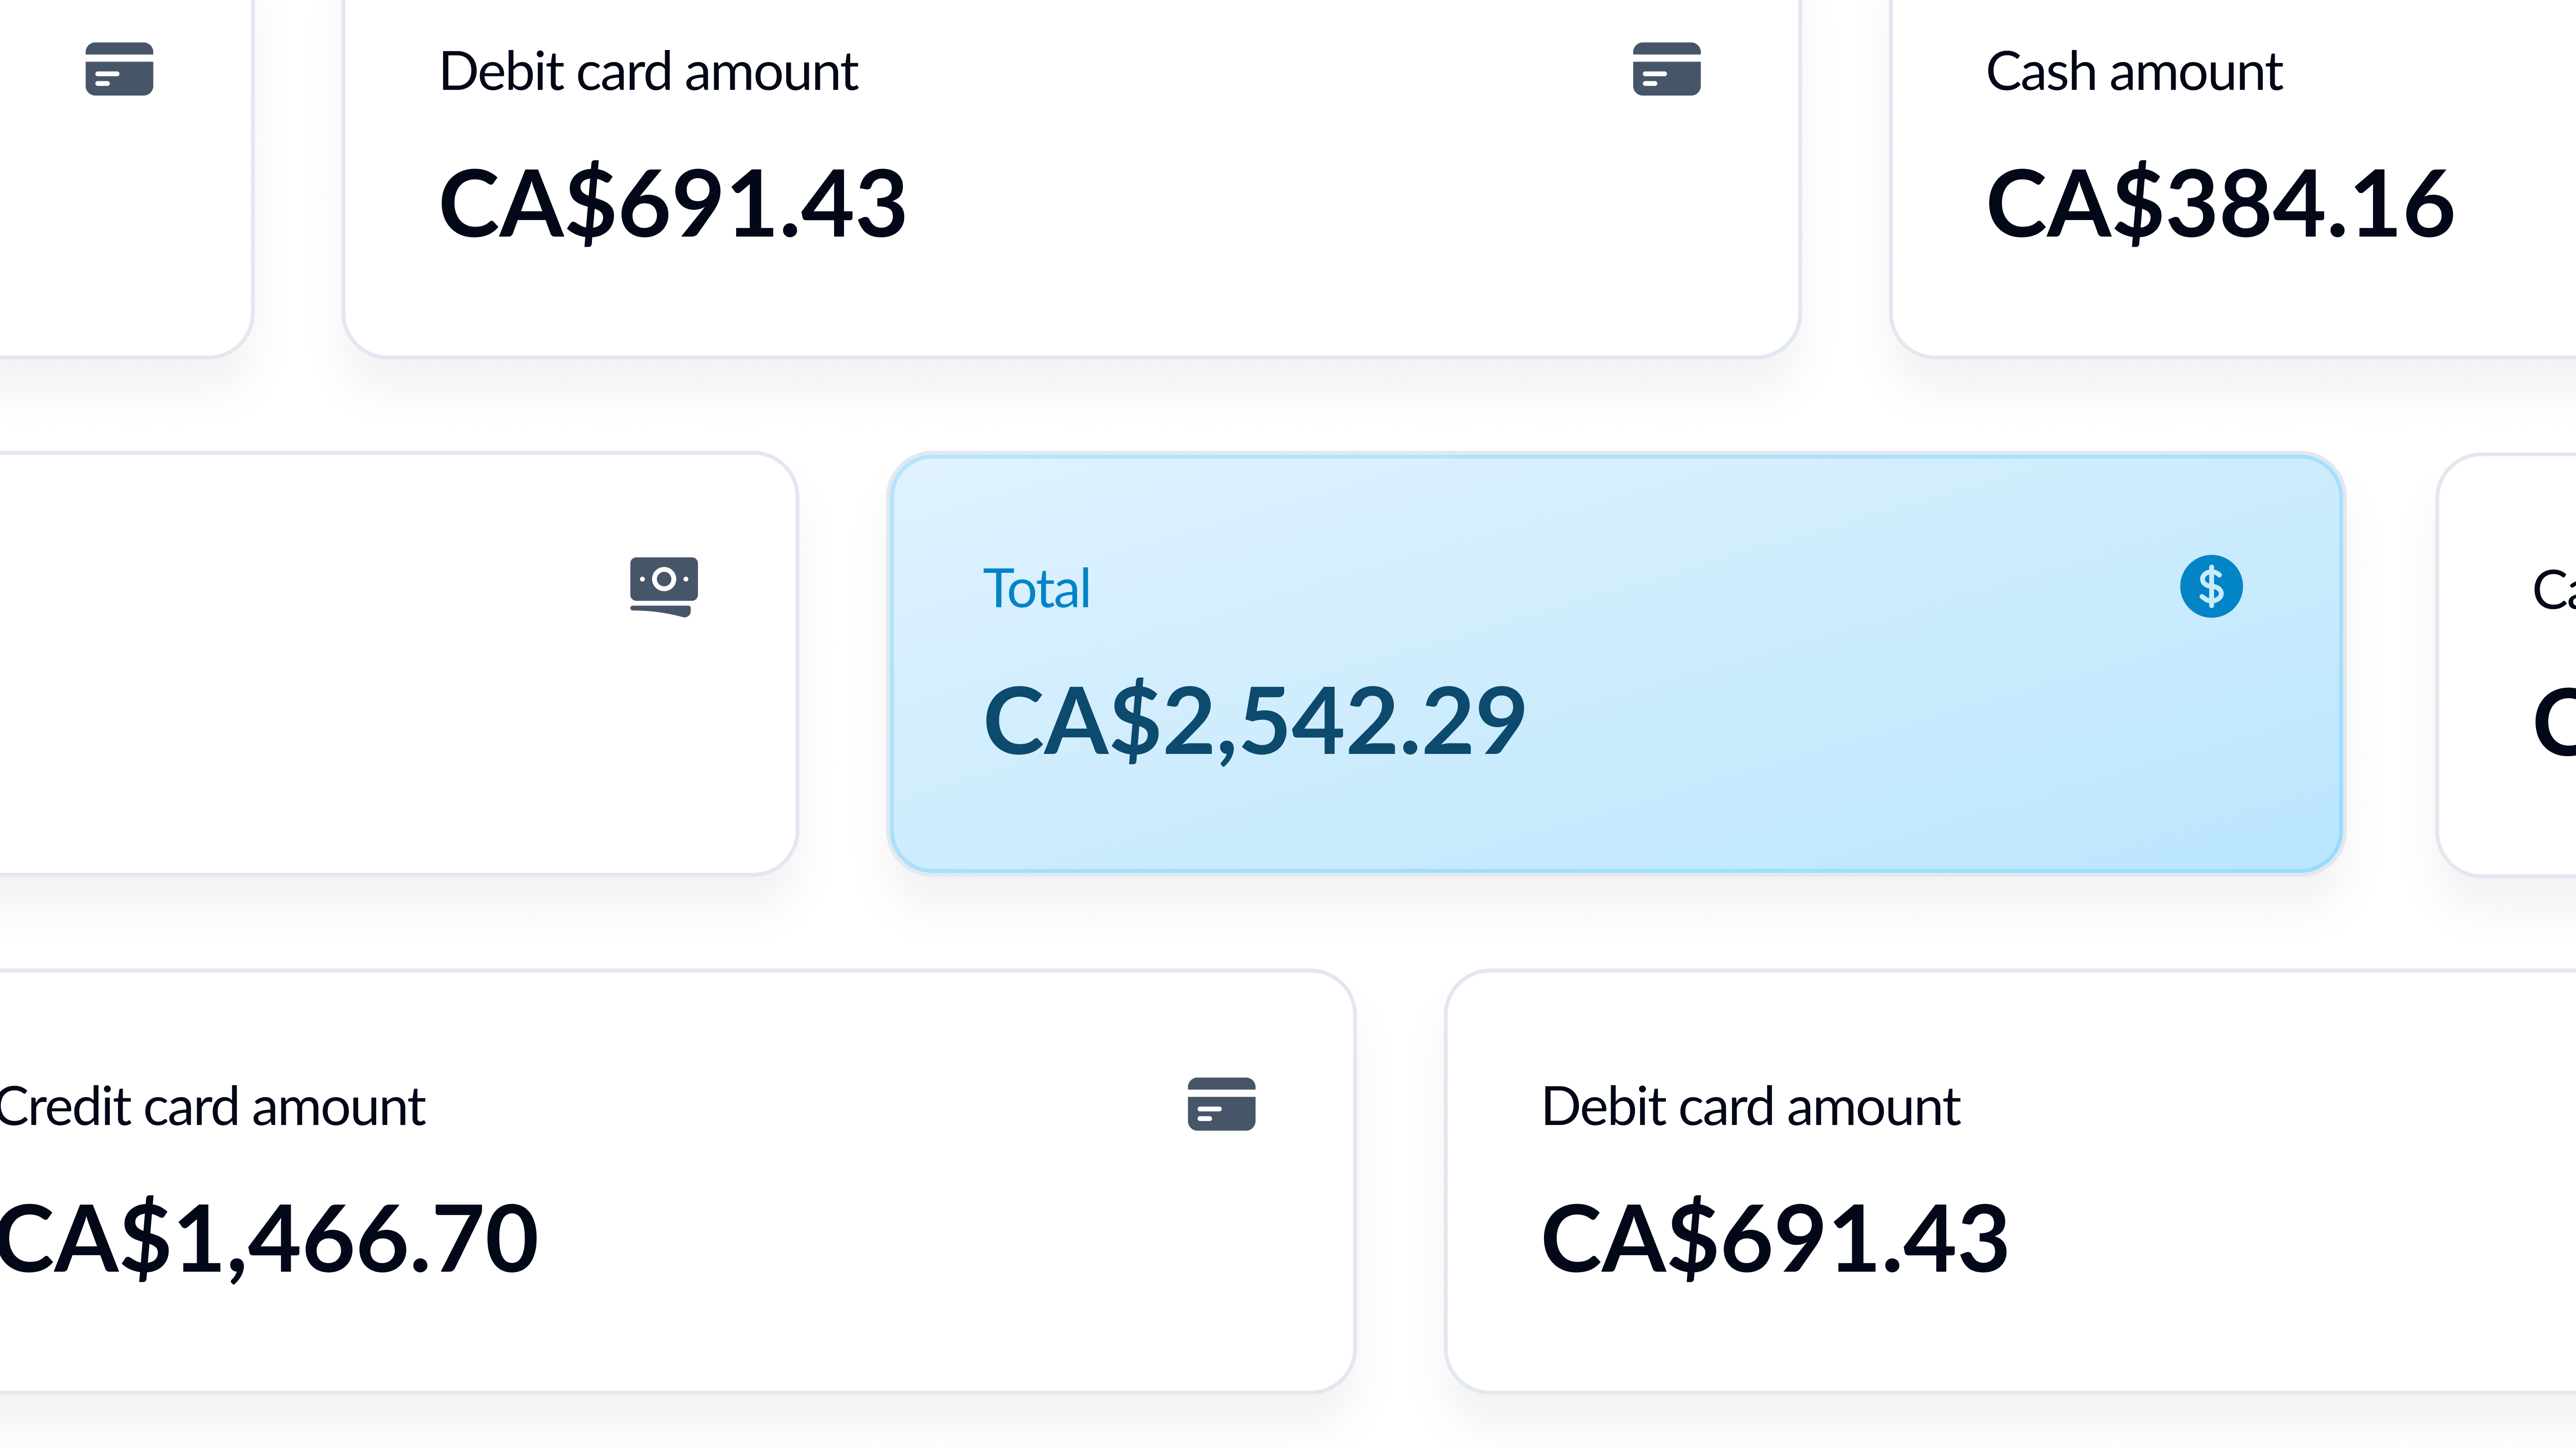
Task: Click the card icon in the cropped top-left tile
Action: click(x=119, y=69)
